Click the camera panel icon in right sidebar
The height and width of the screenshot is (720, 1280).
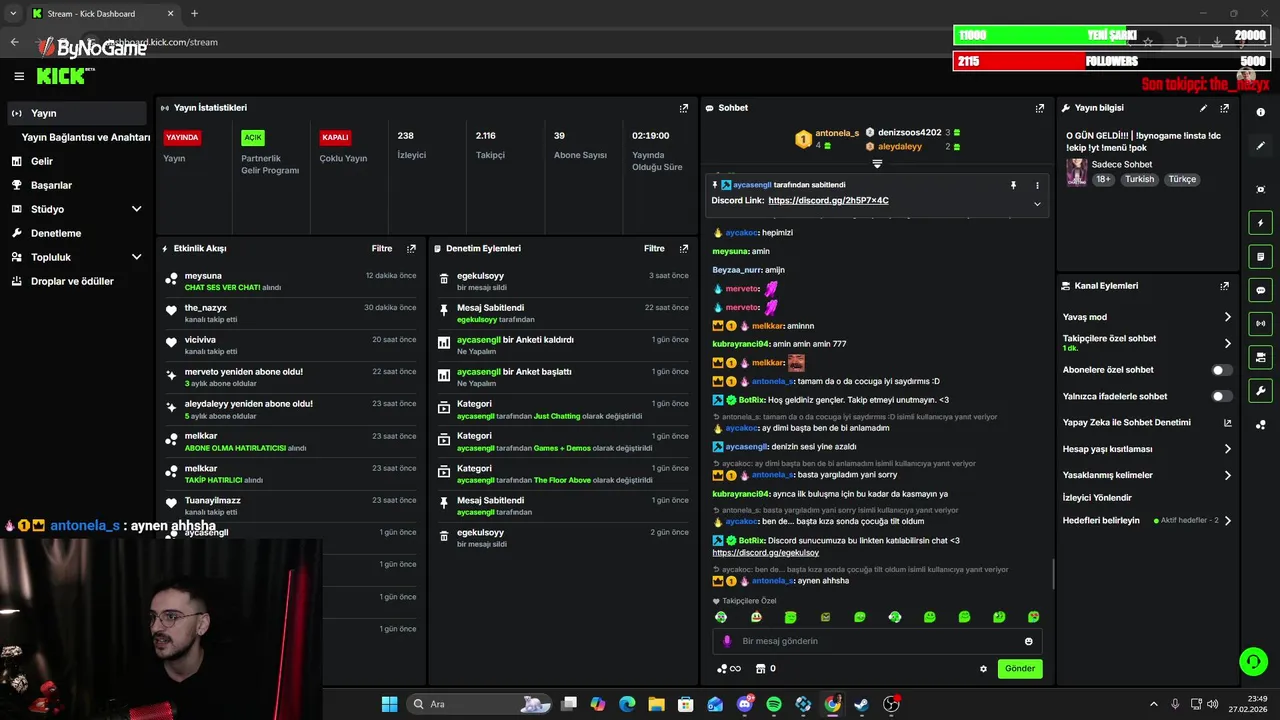point(1260,357)
